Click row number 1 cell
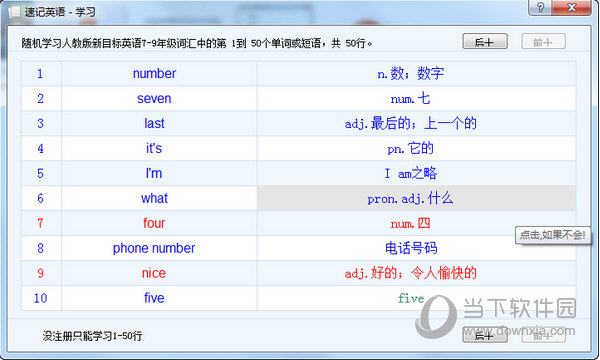Screen dimensions: 600x360 (41, 73)
